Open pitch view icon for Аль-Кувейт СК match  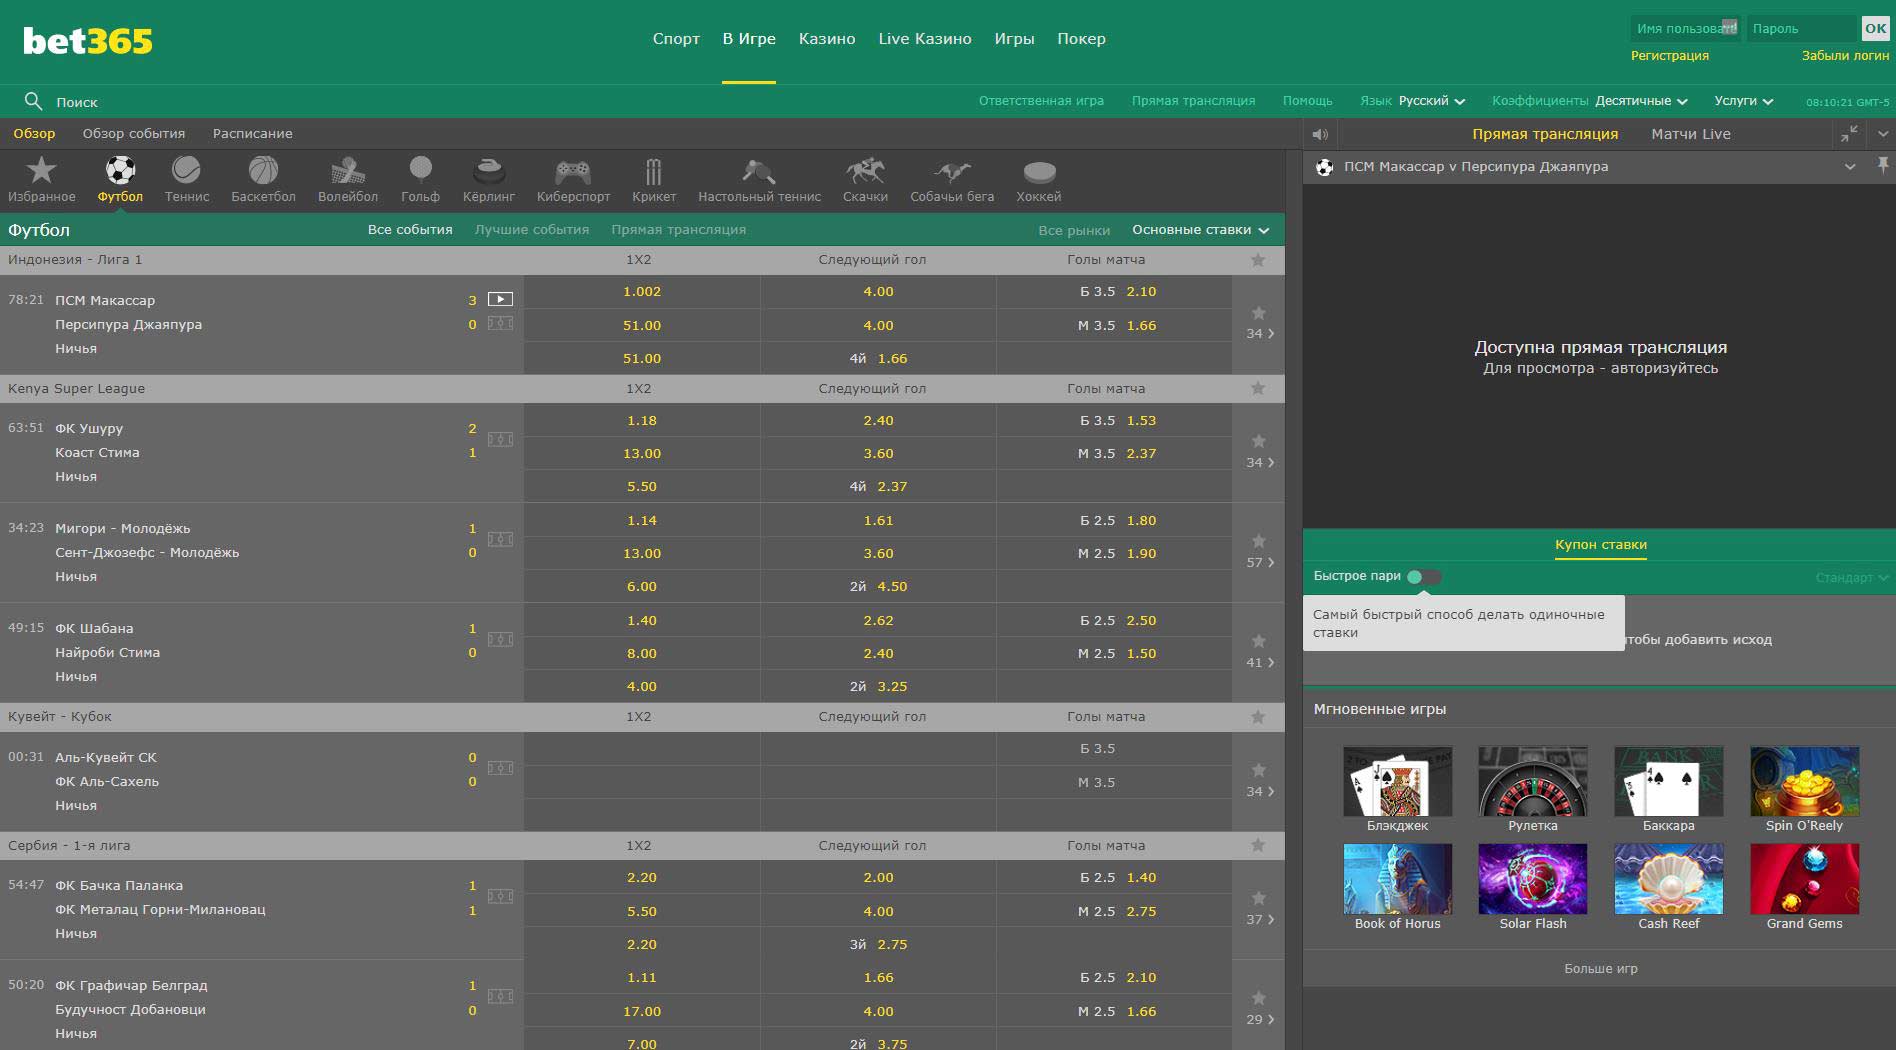(x=500, y=768)
